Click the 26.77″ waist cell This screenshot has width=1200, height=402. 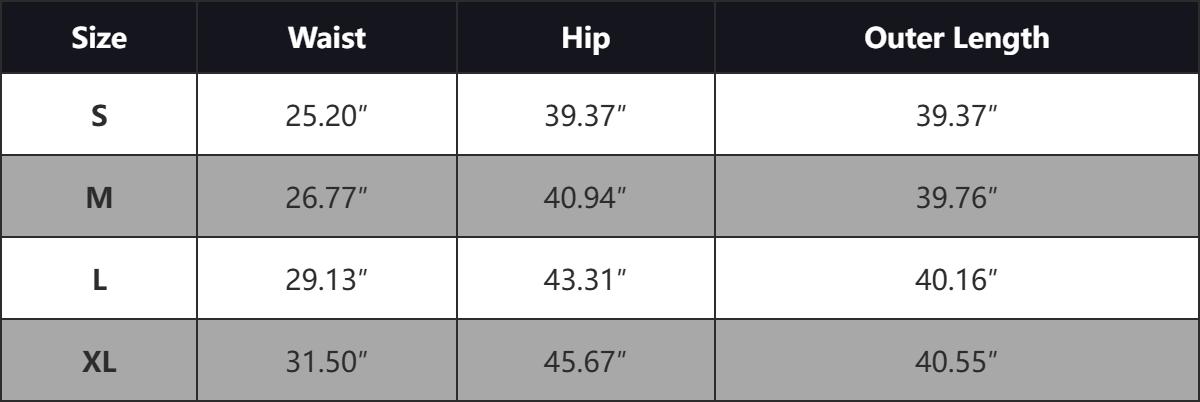click(x=327, y=198)
